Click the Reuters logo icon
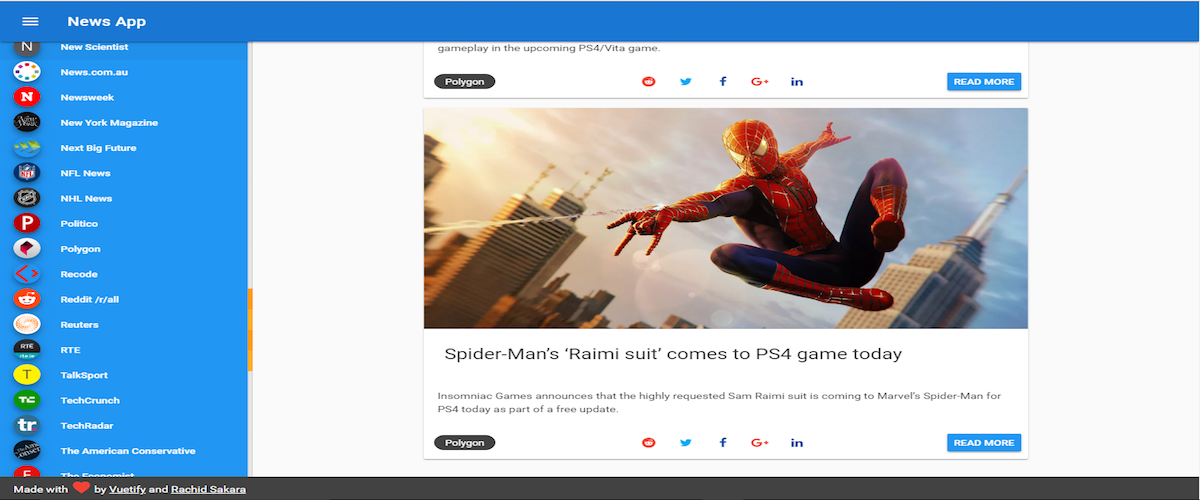 pos(27,324)
